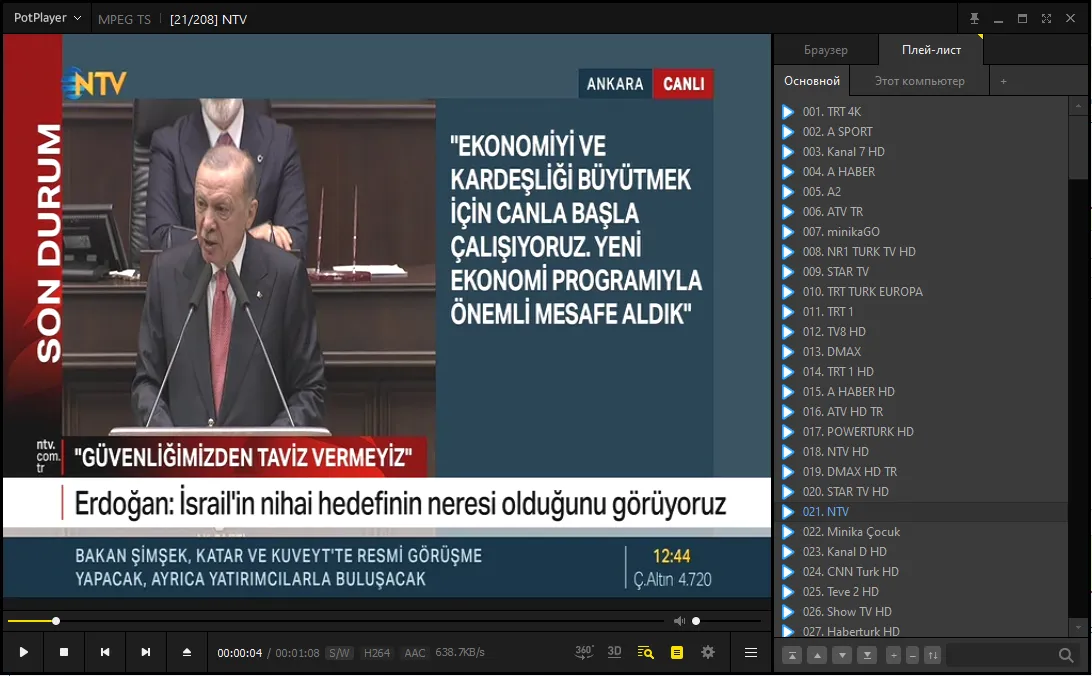
Task: Skip to the next channel
Action: coord(146,652)
